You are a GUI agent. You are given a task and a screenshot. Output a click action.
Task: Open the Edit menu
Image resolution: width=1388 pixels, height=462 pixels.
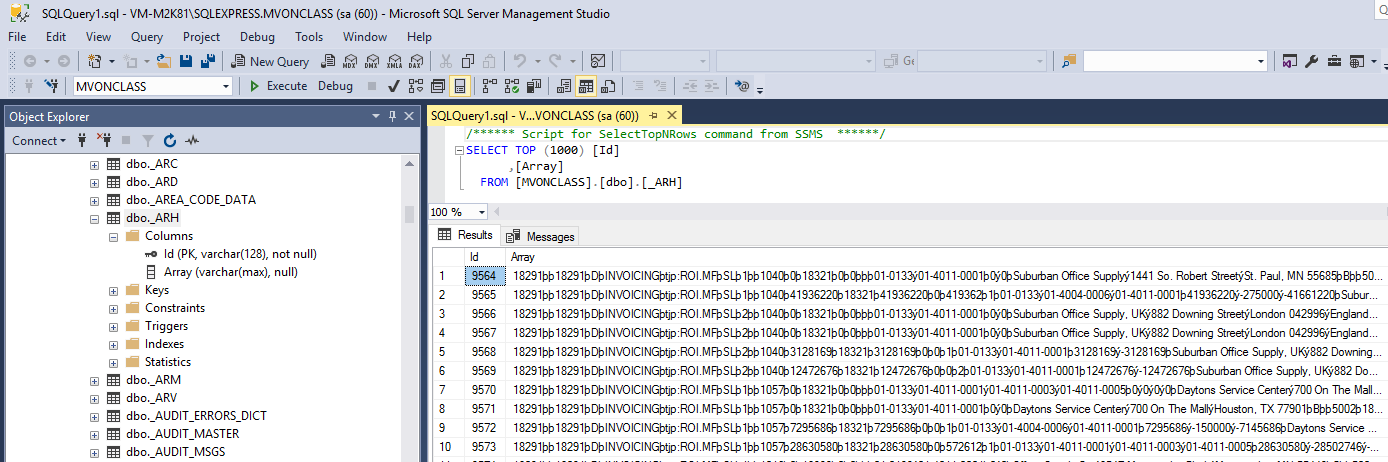click(56, 36)
